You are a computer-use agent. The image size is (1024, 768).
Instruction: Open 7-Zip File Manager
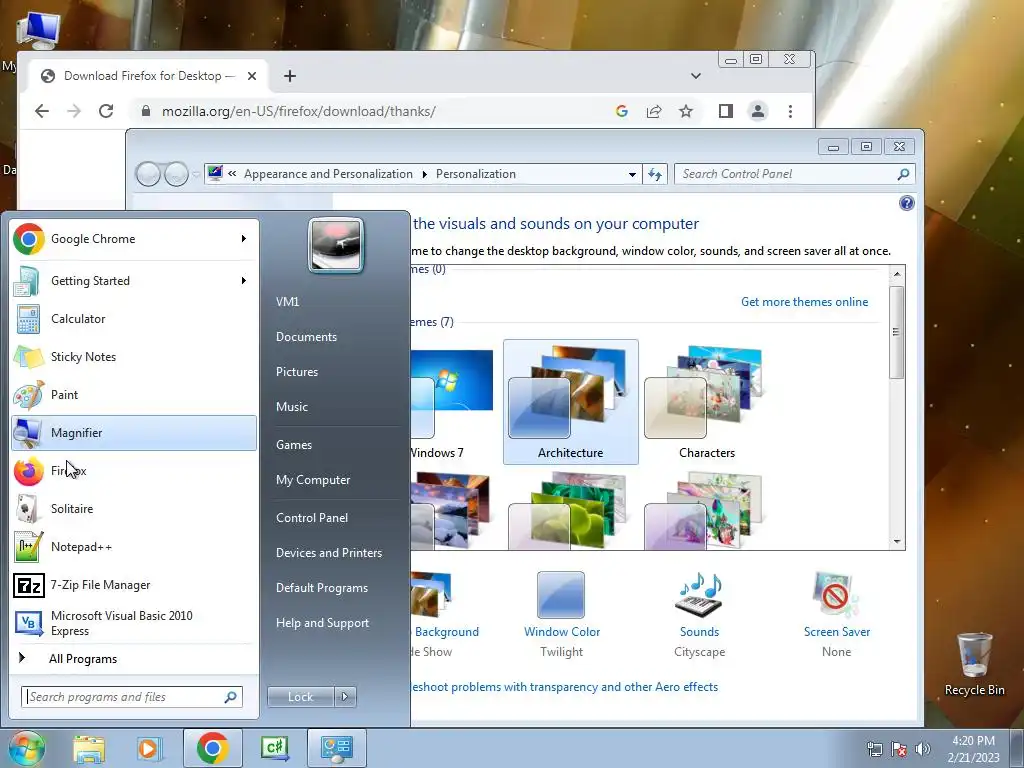coord(134,585)
